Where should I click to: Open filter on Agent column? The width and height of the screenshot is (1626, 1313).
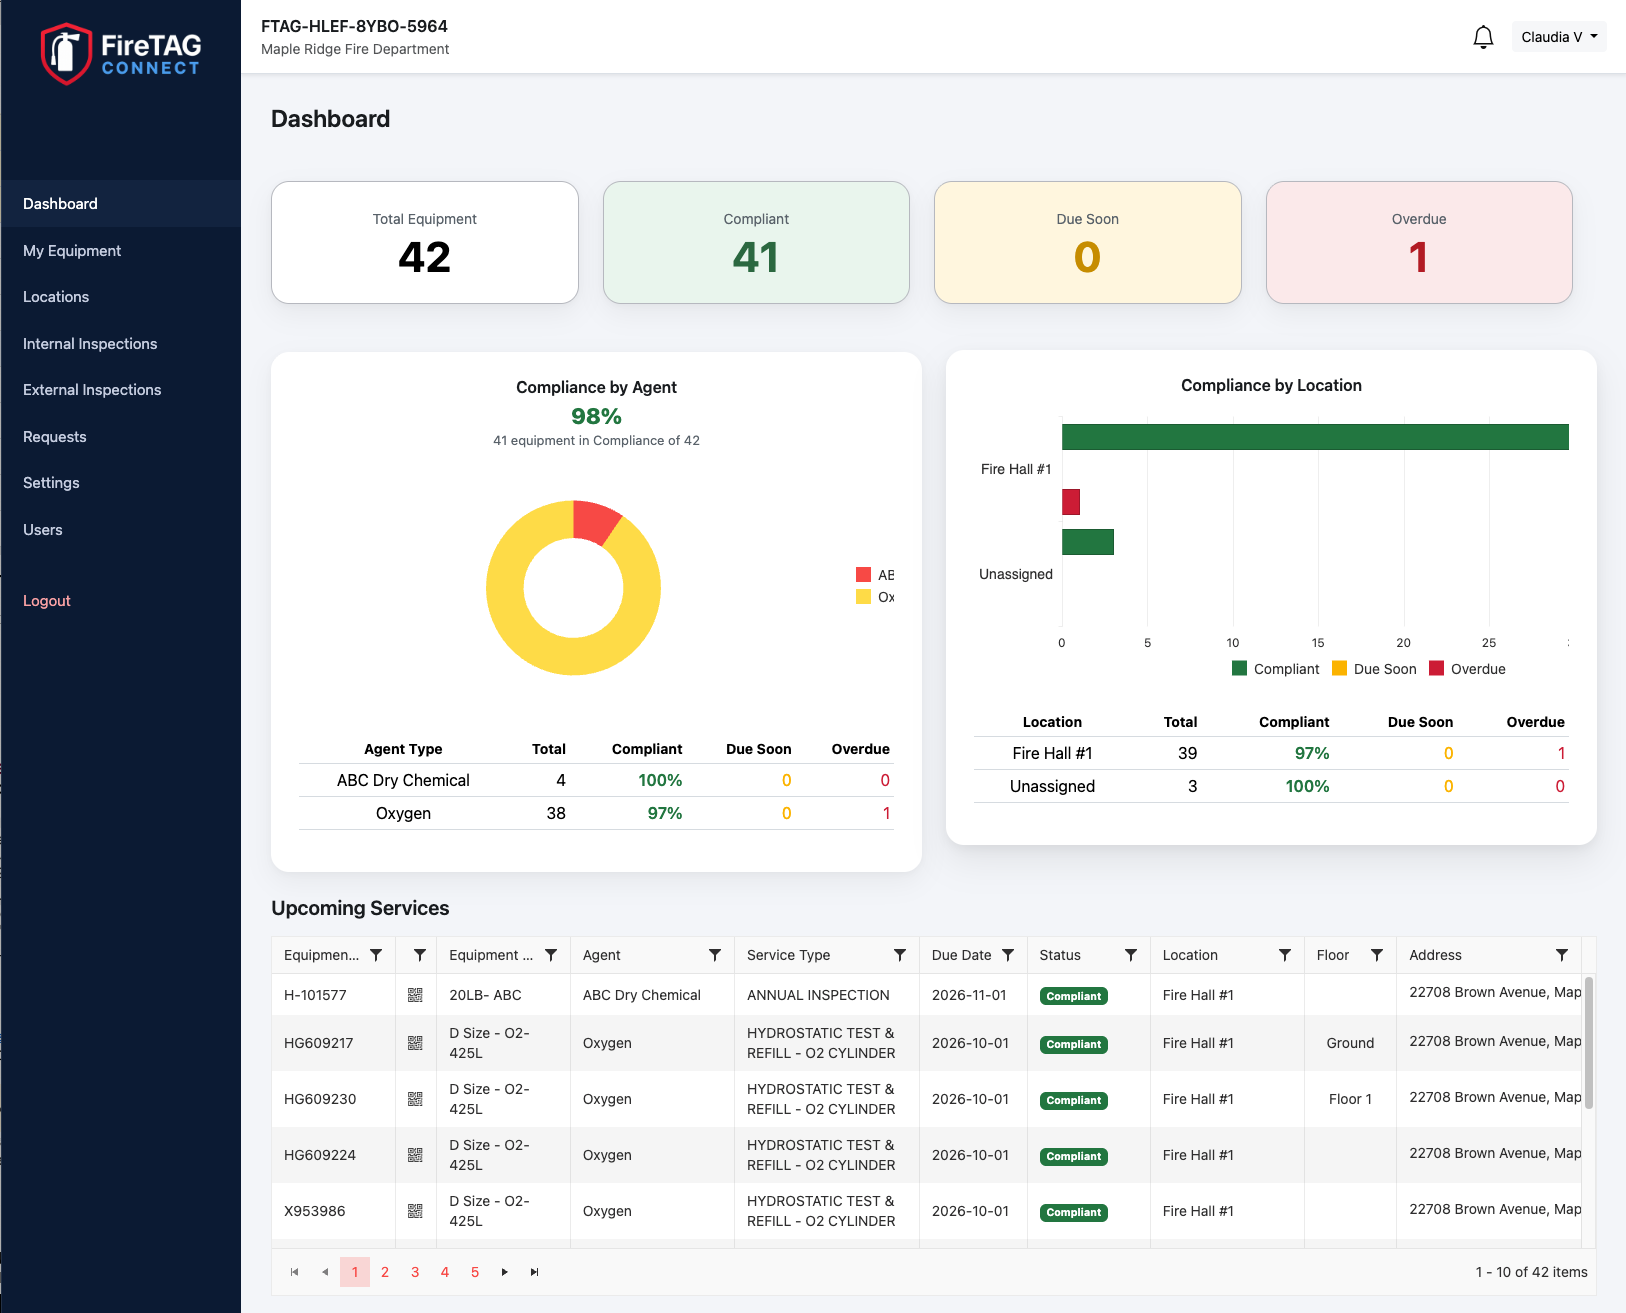coord(715,955)
